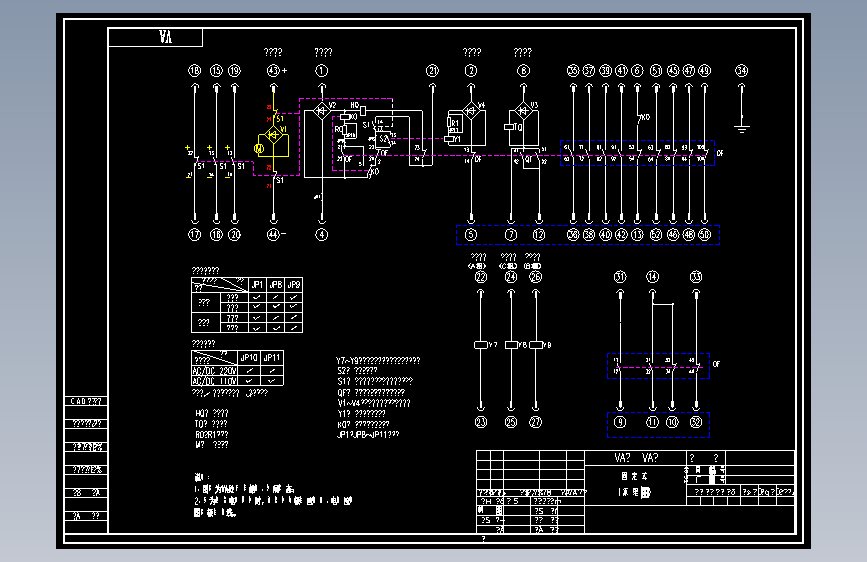Click bottom terminal circle numbered 4
Screen dimensions: 867x562
tap(322, 235)
